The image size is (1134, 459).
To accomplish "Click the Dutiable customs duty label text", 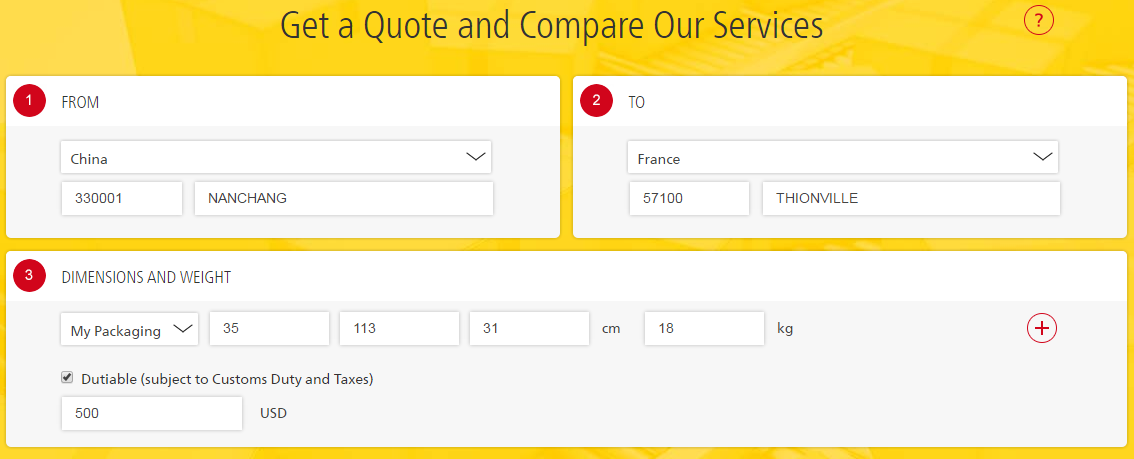I will tap(227, 379).
